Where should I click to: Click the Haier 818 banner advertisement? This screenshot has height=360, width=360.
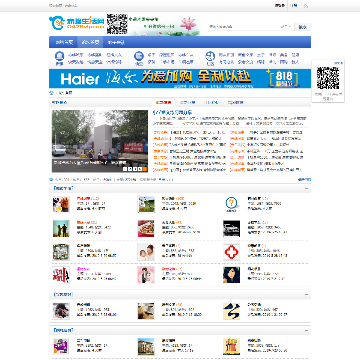pos(180,79)
